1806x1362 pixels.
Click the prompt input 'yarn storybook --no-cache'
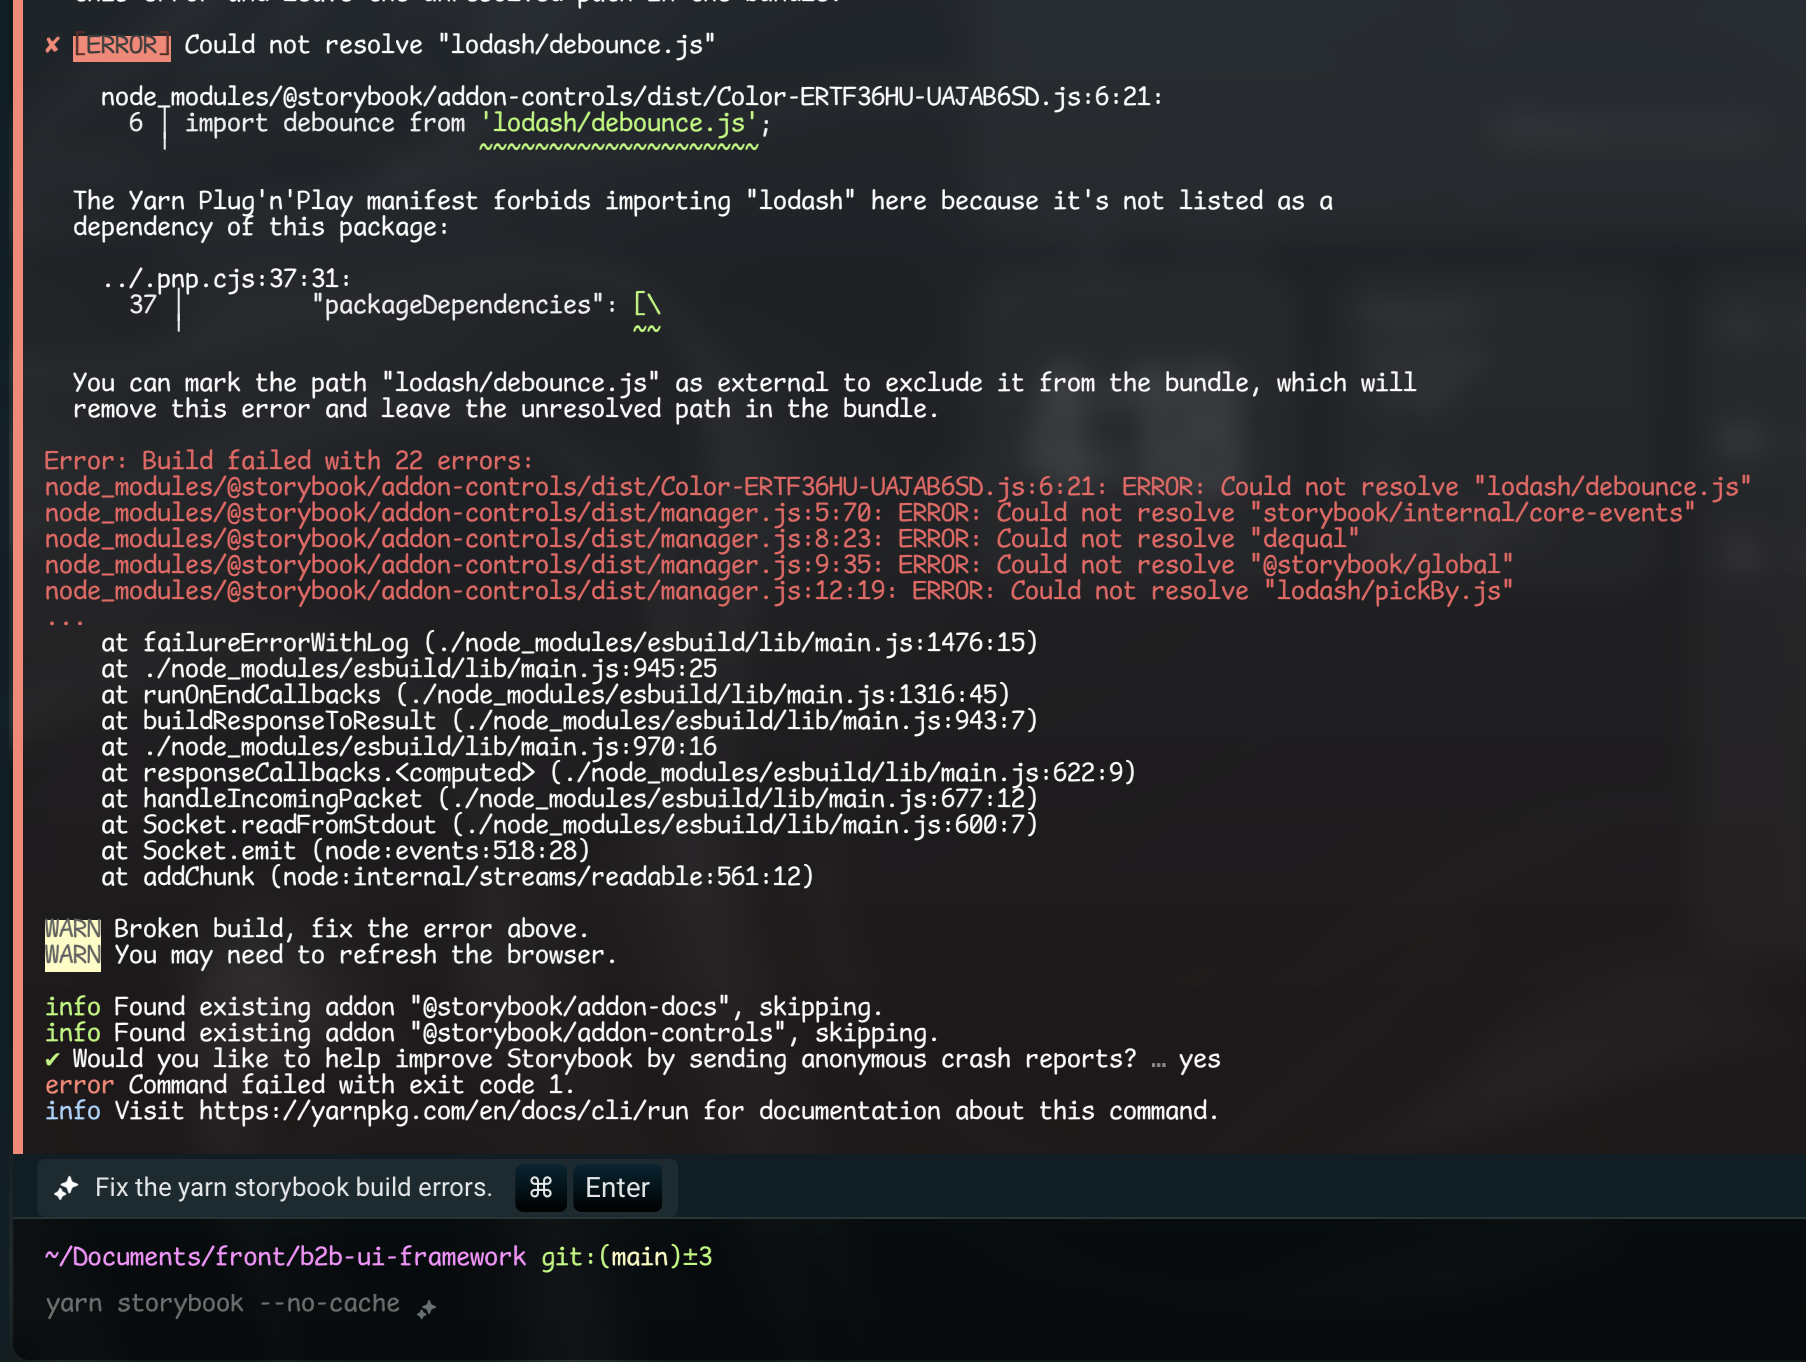pos(222,1304)
